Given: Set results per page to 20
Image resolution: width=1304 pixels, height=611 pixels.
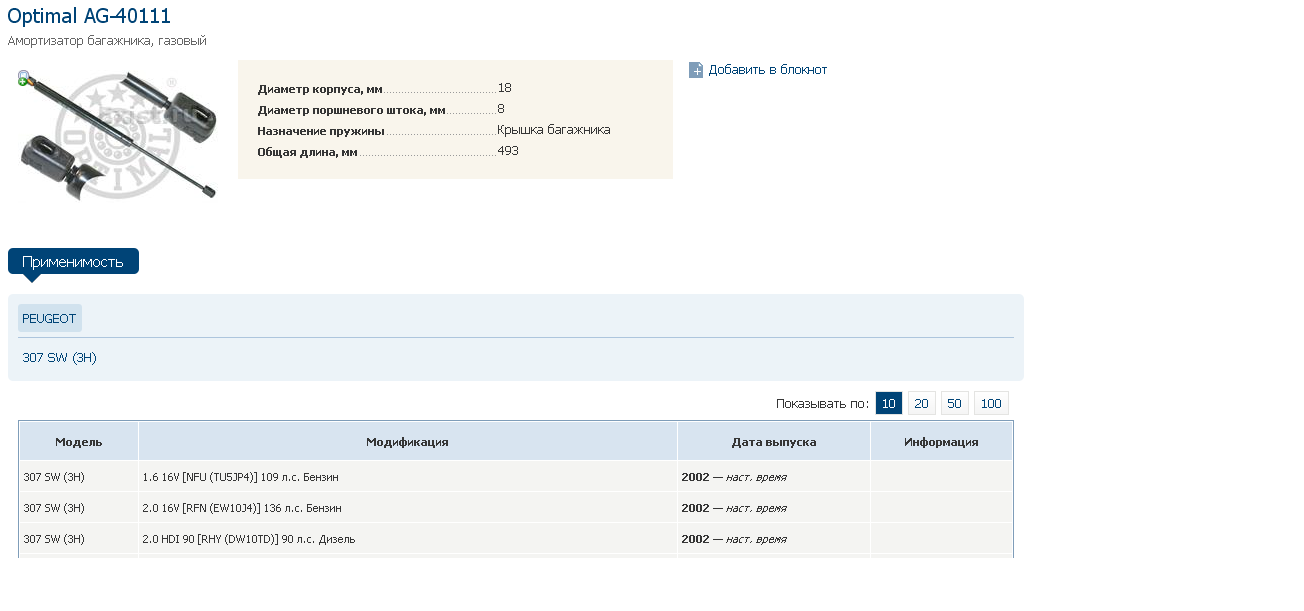Looking at the screenshot, I should tap(921, 404).
